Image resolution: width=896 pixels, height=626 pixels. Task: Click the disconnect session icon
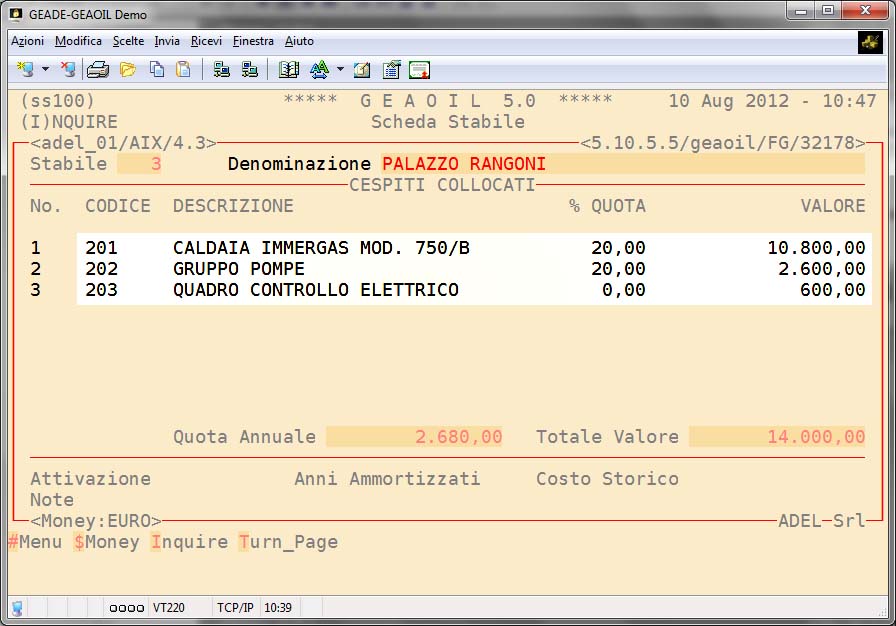tap(67, 70)
